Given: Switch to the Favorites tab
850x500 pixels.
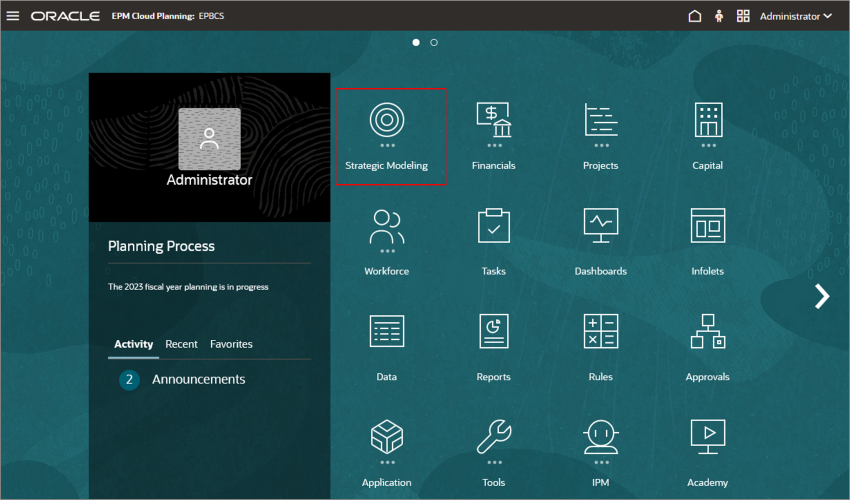Looking at the screenshot, I should pos(231,344).
